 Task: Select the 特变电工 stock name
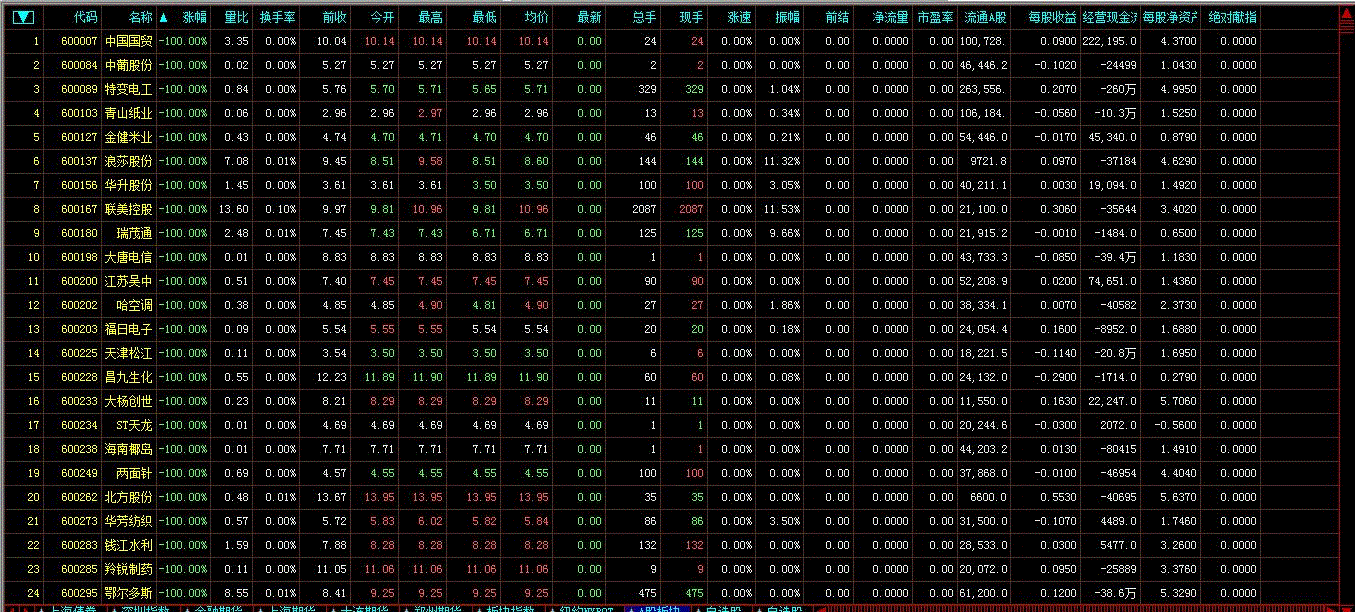click(x=129, y=89)
